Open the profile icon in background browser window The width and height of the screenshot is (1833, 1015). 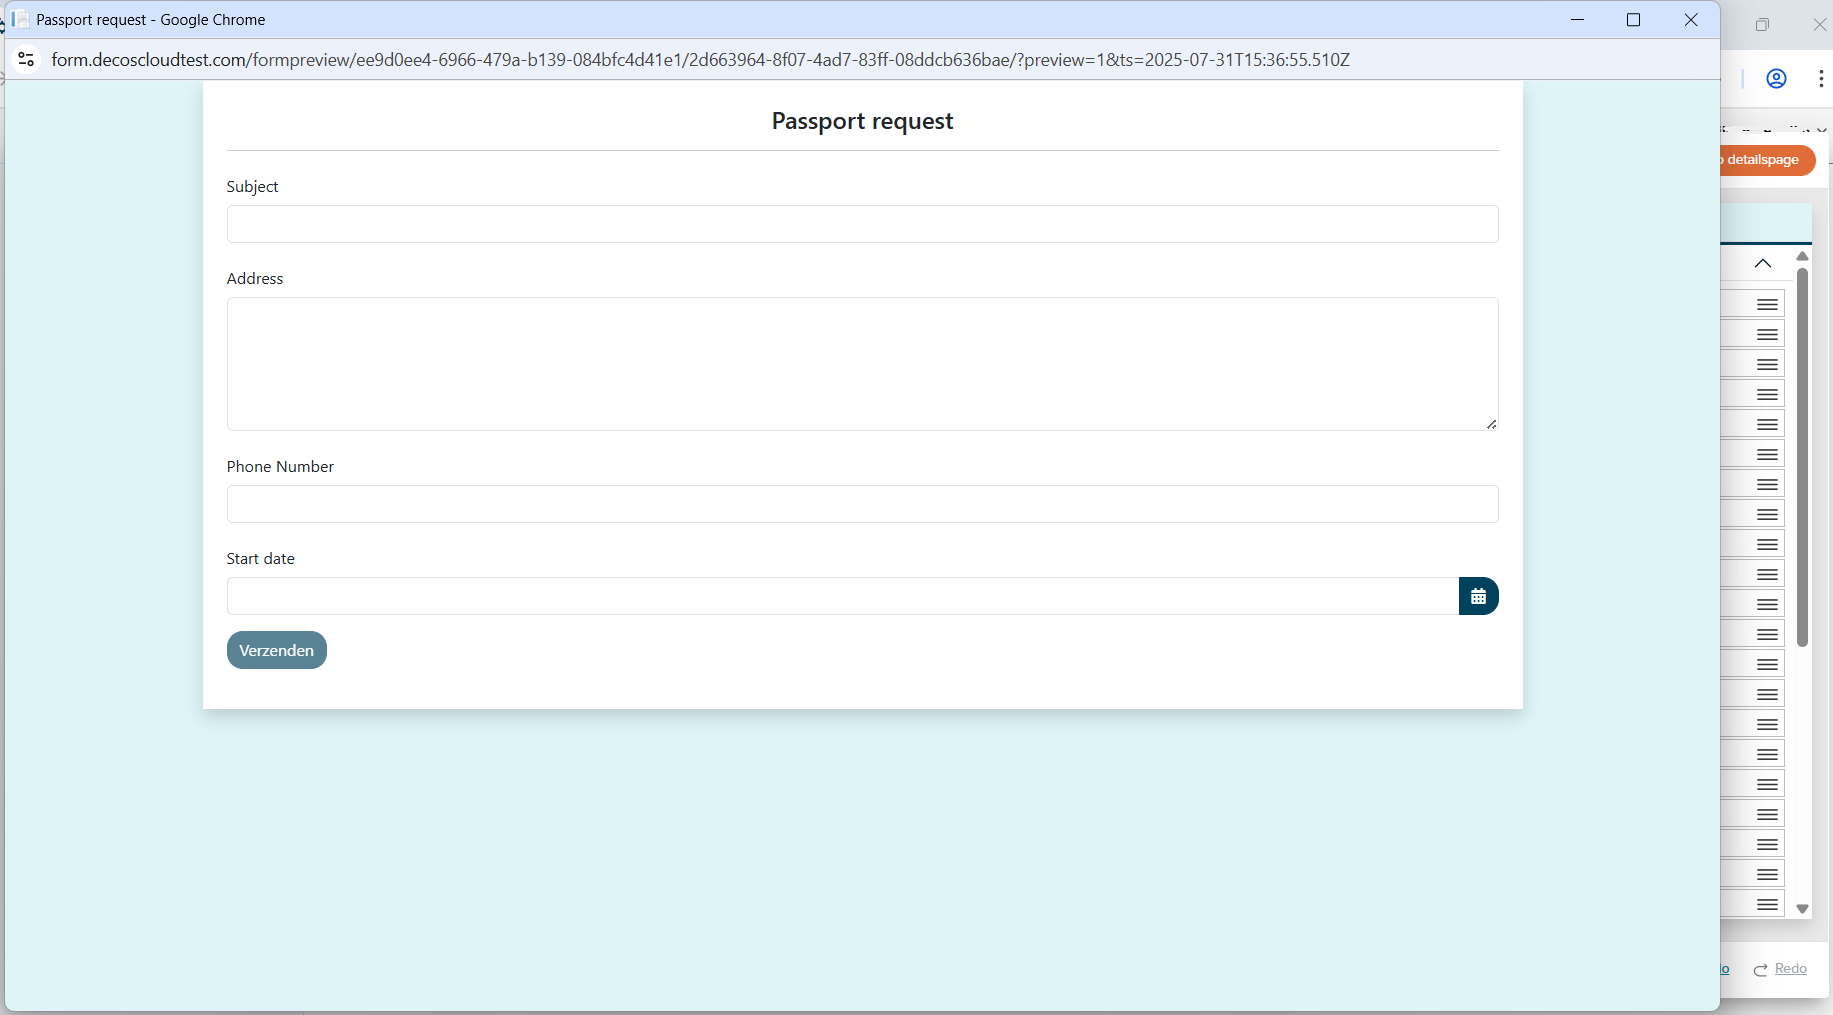[1776, 79]
